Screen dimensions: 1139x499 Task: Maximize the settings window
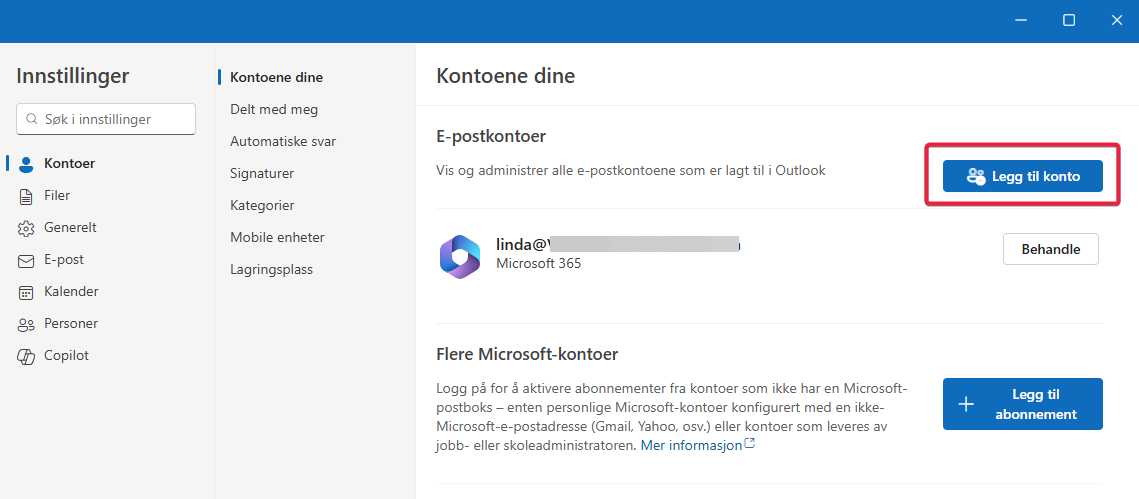[x=1069, y=20]
